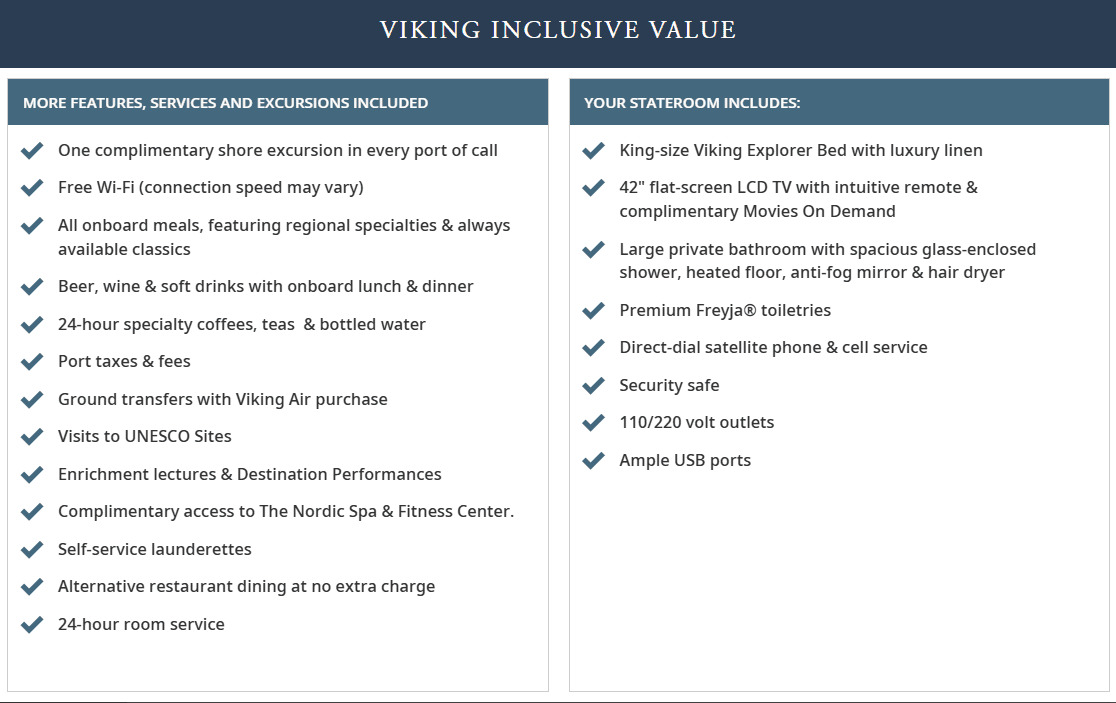Click the Alternative restaurant dining text

point(246,586)
